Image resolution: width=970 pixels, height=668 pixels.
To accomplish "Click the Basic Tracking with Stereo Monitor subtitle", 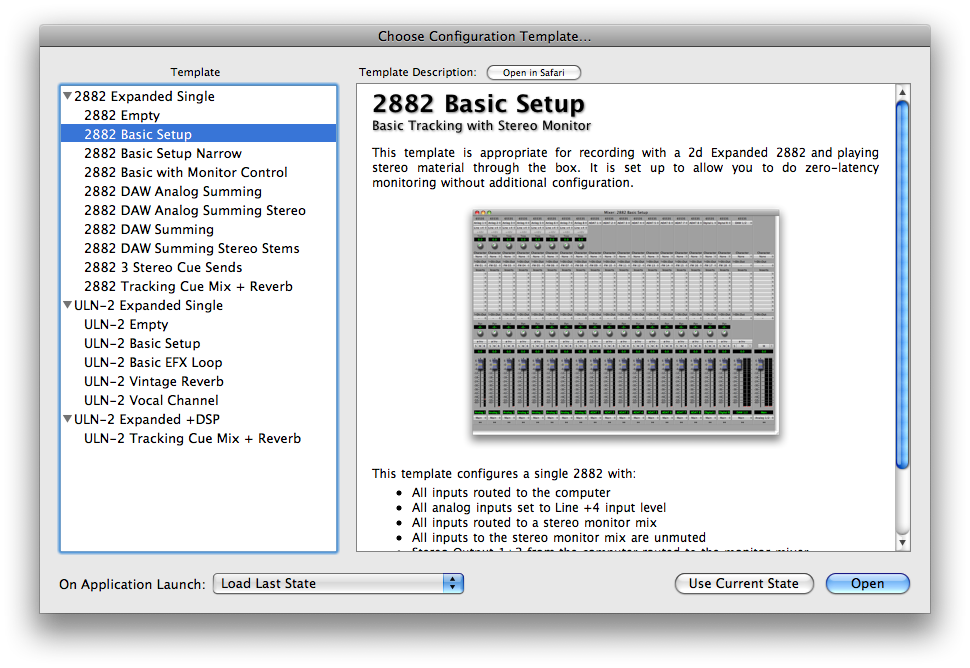I will [481, 126].
